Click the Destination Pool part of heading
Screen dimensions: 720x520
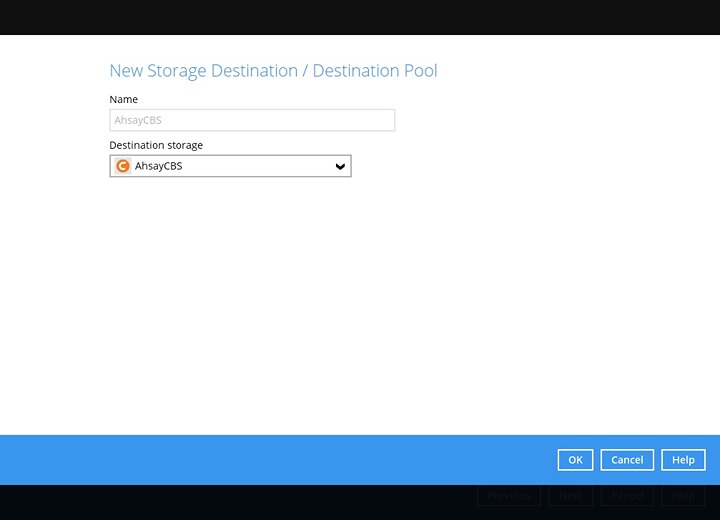375,71
